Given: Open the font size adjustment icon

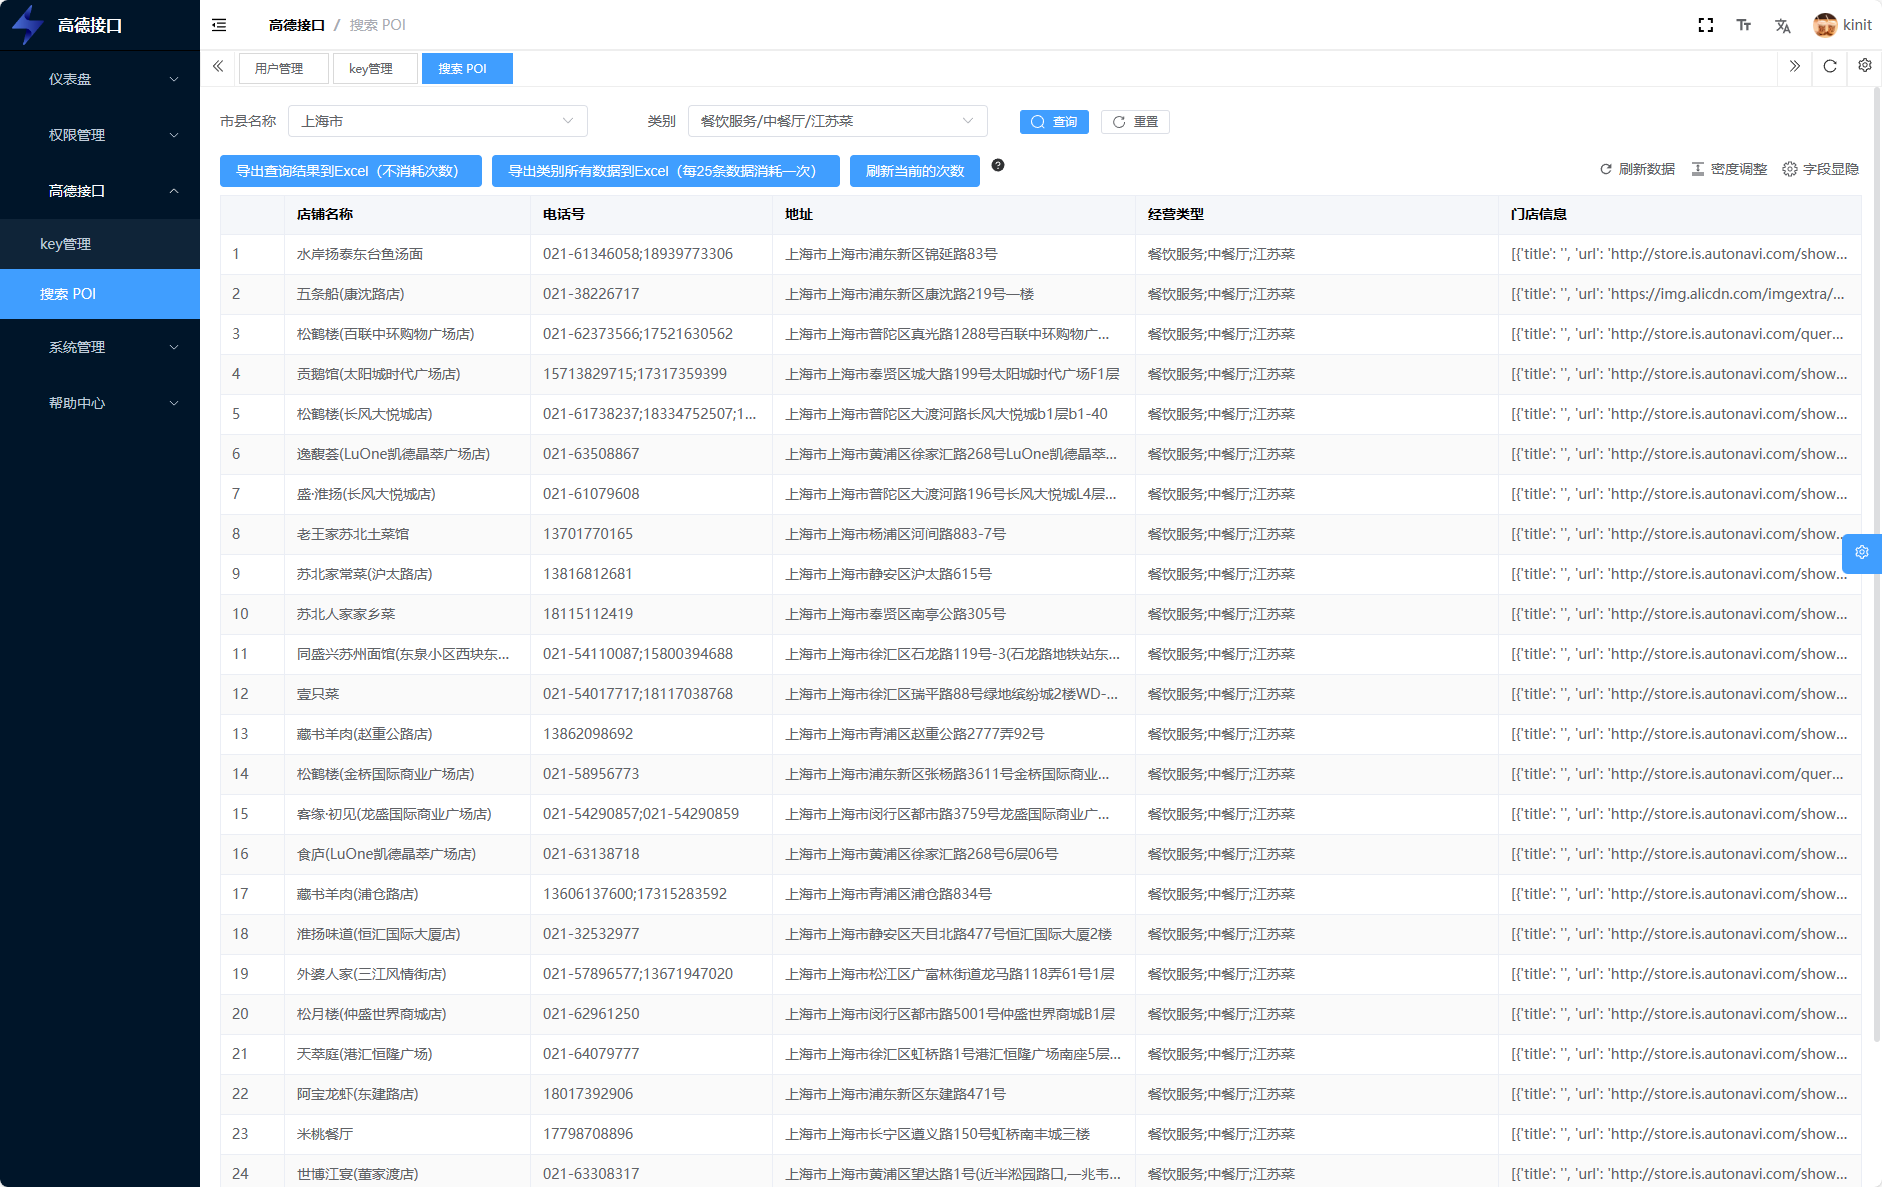Looking at the screenshot, I should (x=1744, y=25).
